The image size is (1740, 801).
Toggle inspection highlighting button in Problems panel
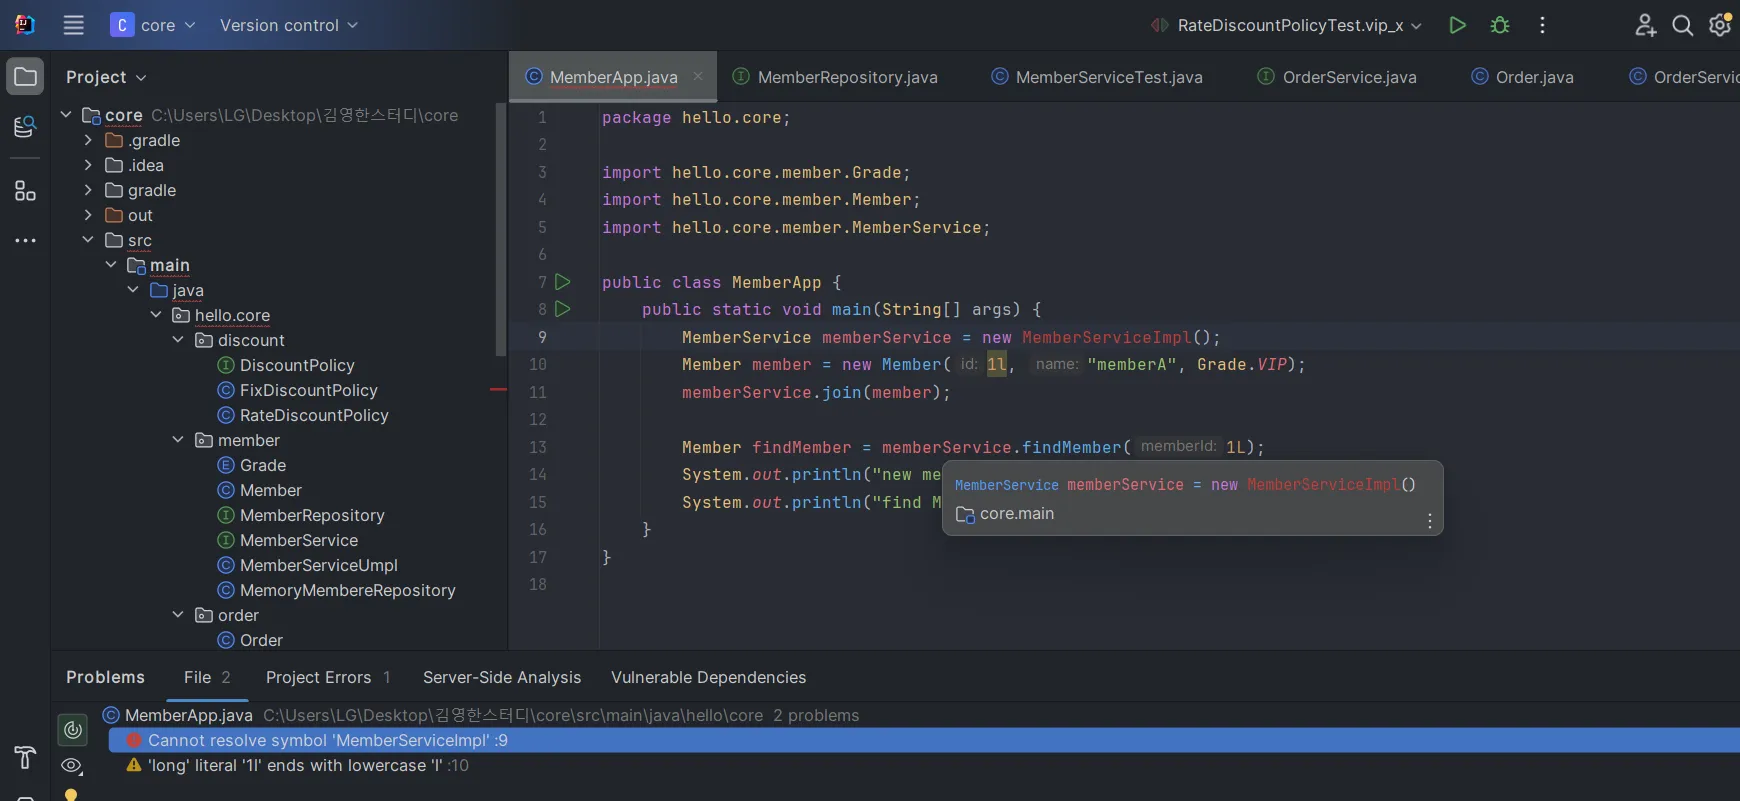(x=73, y=730)
